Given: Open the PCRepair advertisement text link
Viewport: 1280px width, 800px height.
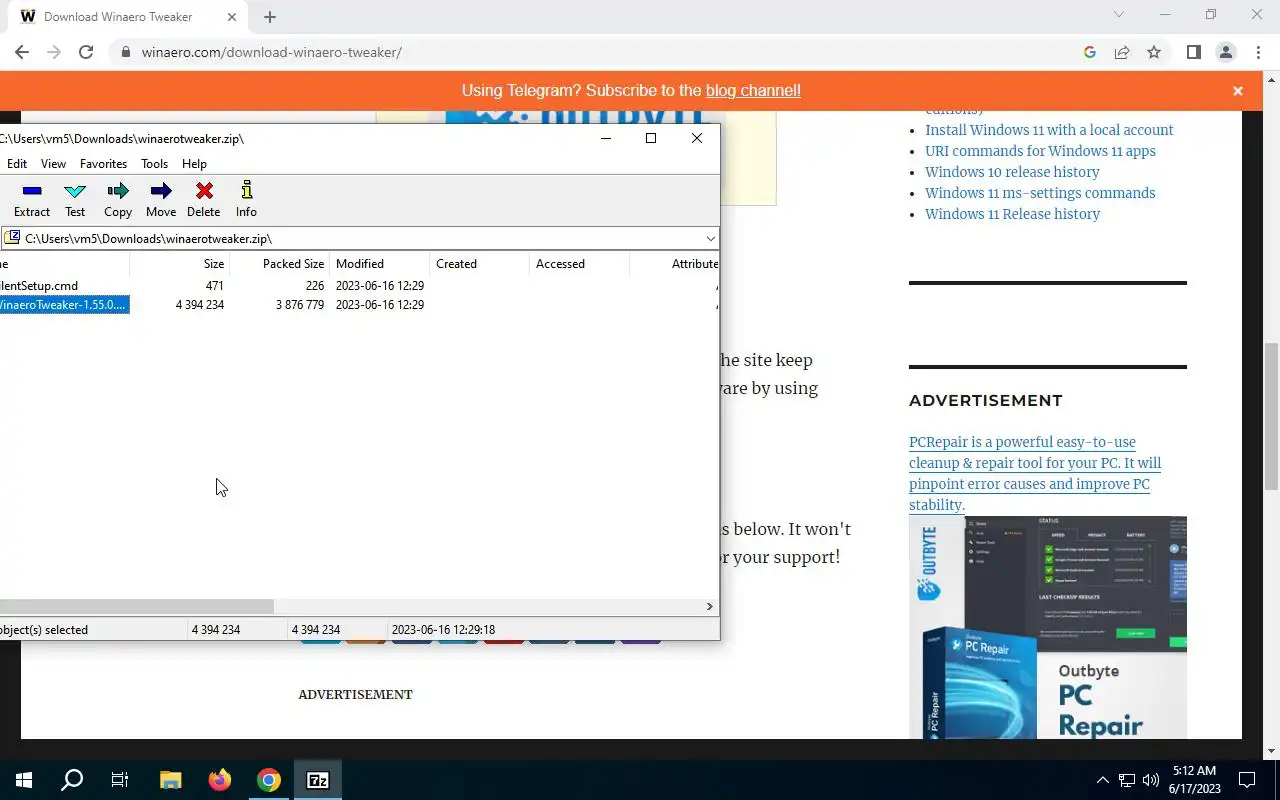Looking at the screenshot, I should tap(1035, 473).
